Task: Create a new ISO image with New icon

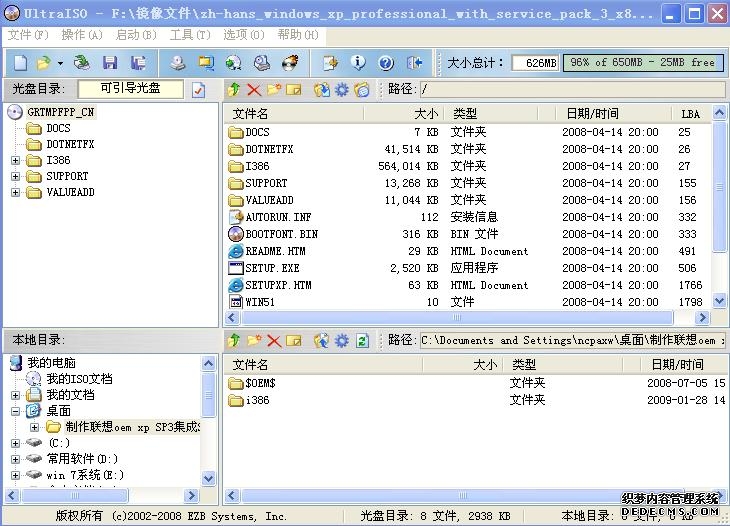Action: coord(20,63)
